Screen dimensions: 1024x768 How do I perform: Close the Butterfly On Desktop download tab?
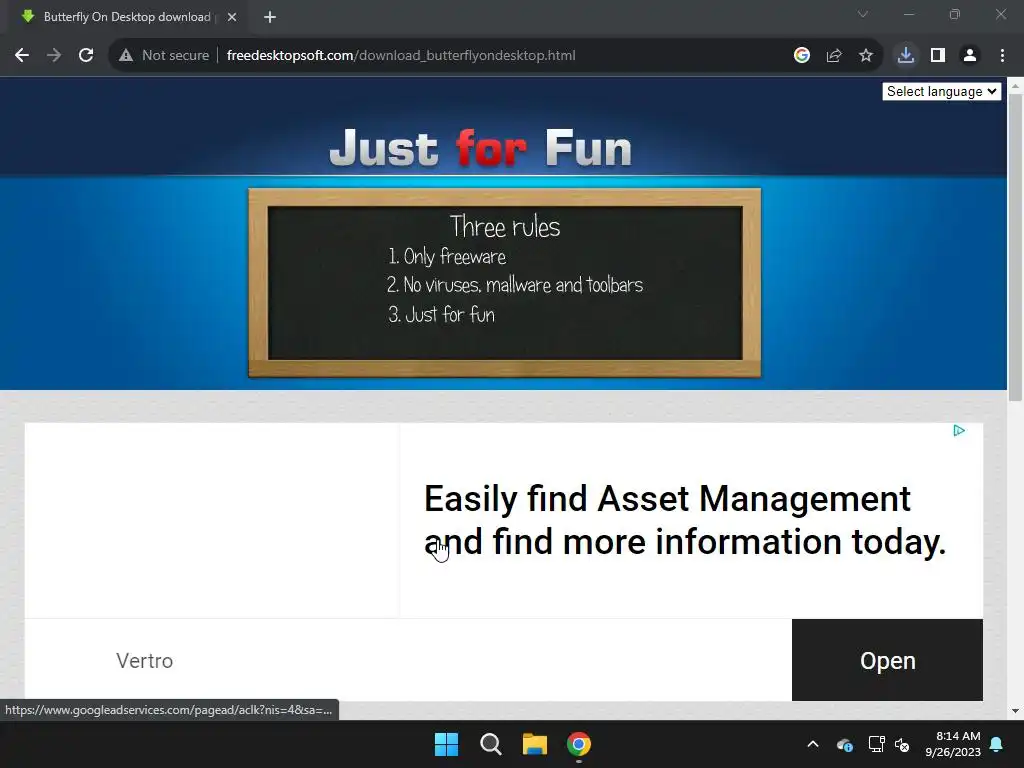pyautogui.click(x=232, y=17)
